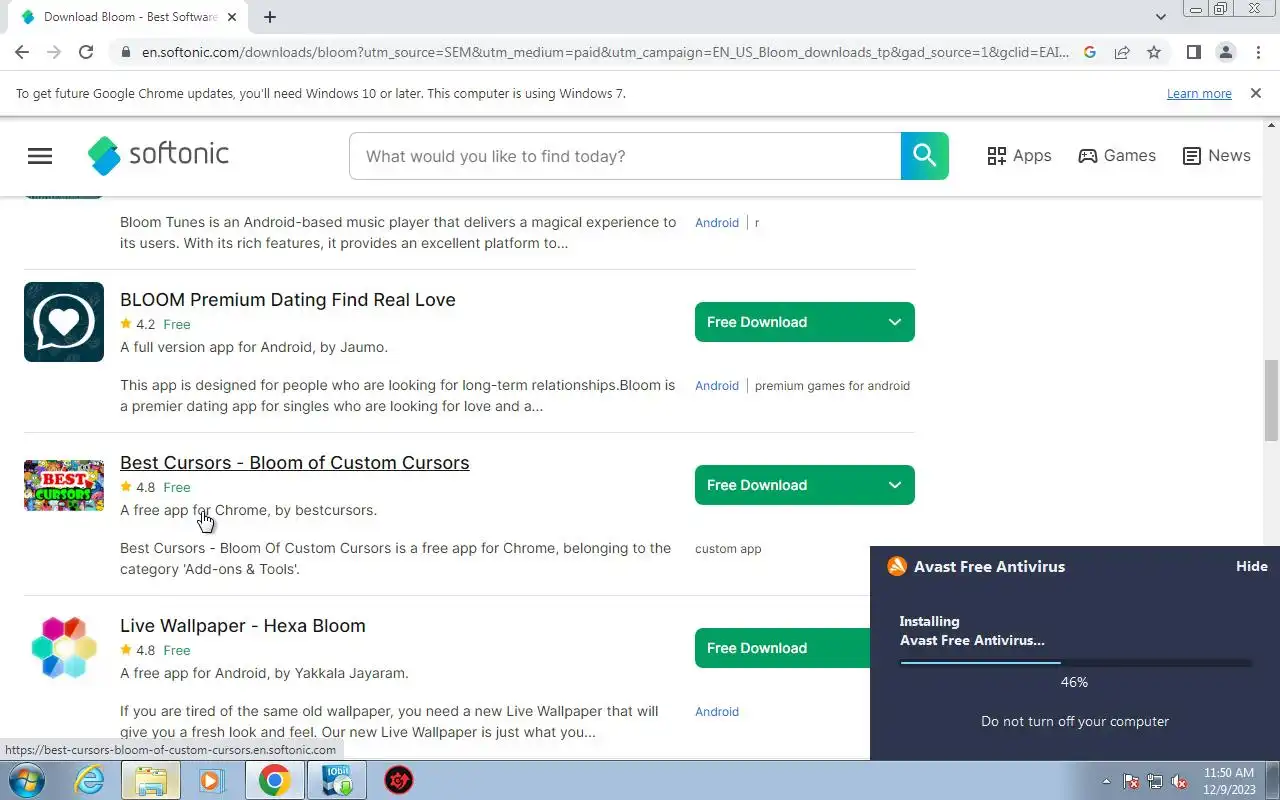Screen dimensions: 1280x800
Task: Open the Windows Start menu
Action: pos(27,780)
